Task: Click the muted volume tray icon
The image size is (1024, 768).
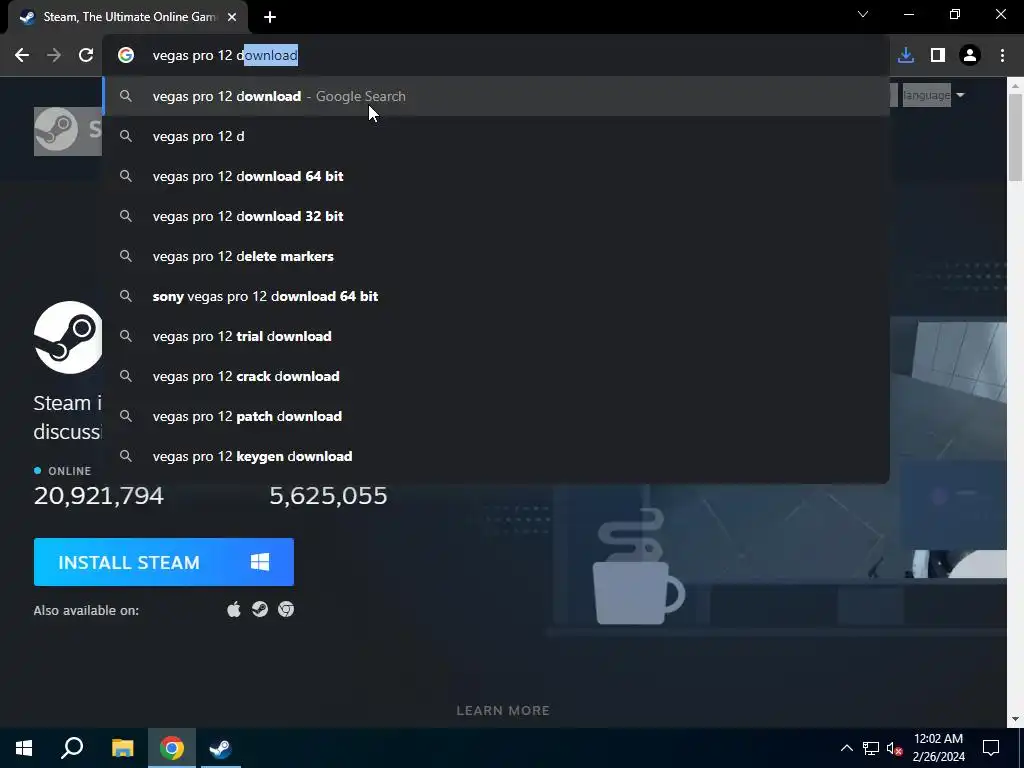Action: [894, 748]
